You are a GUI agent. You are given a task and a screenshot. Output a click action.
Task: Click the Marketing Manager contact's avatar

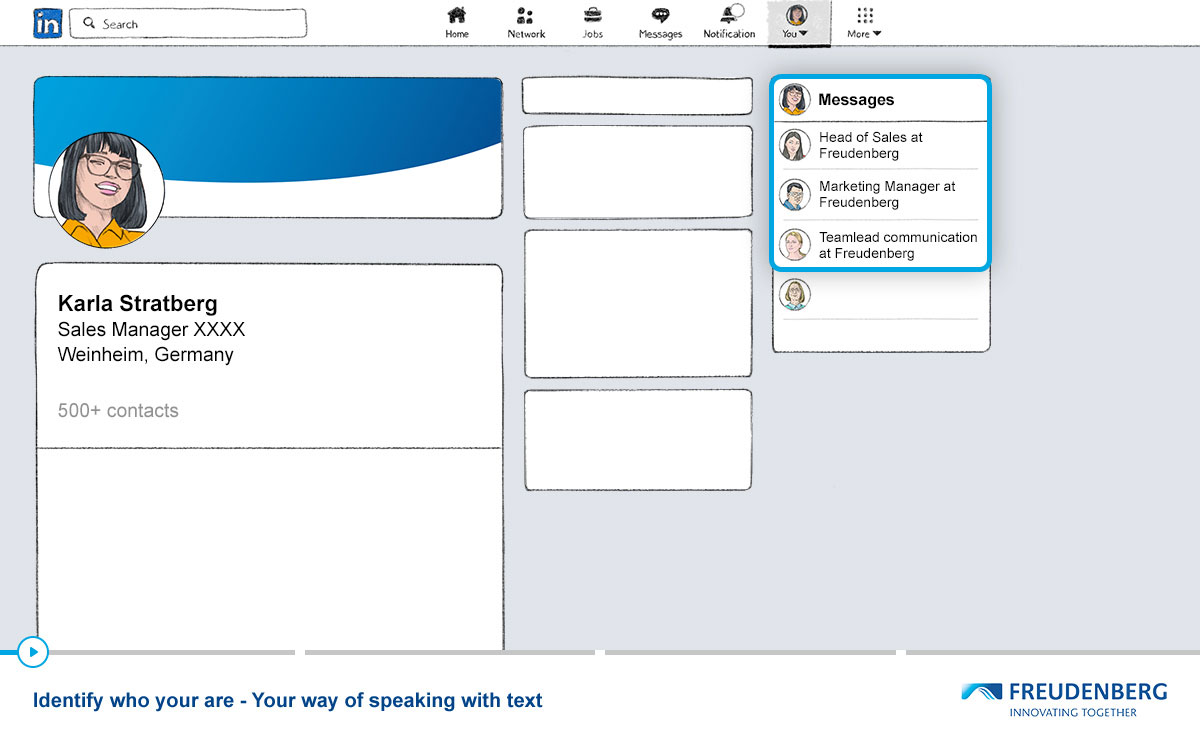(x=795, y=194)
